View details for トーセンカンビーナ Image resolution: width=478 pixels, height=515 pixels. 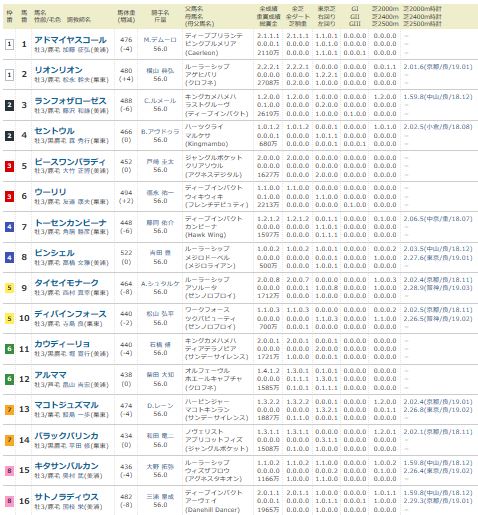[70, 222]
